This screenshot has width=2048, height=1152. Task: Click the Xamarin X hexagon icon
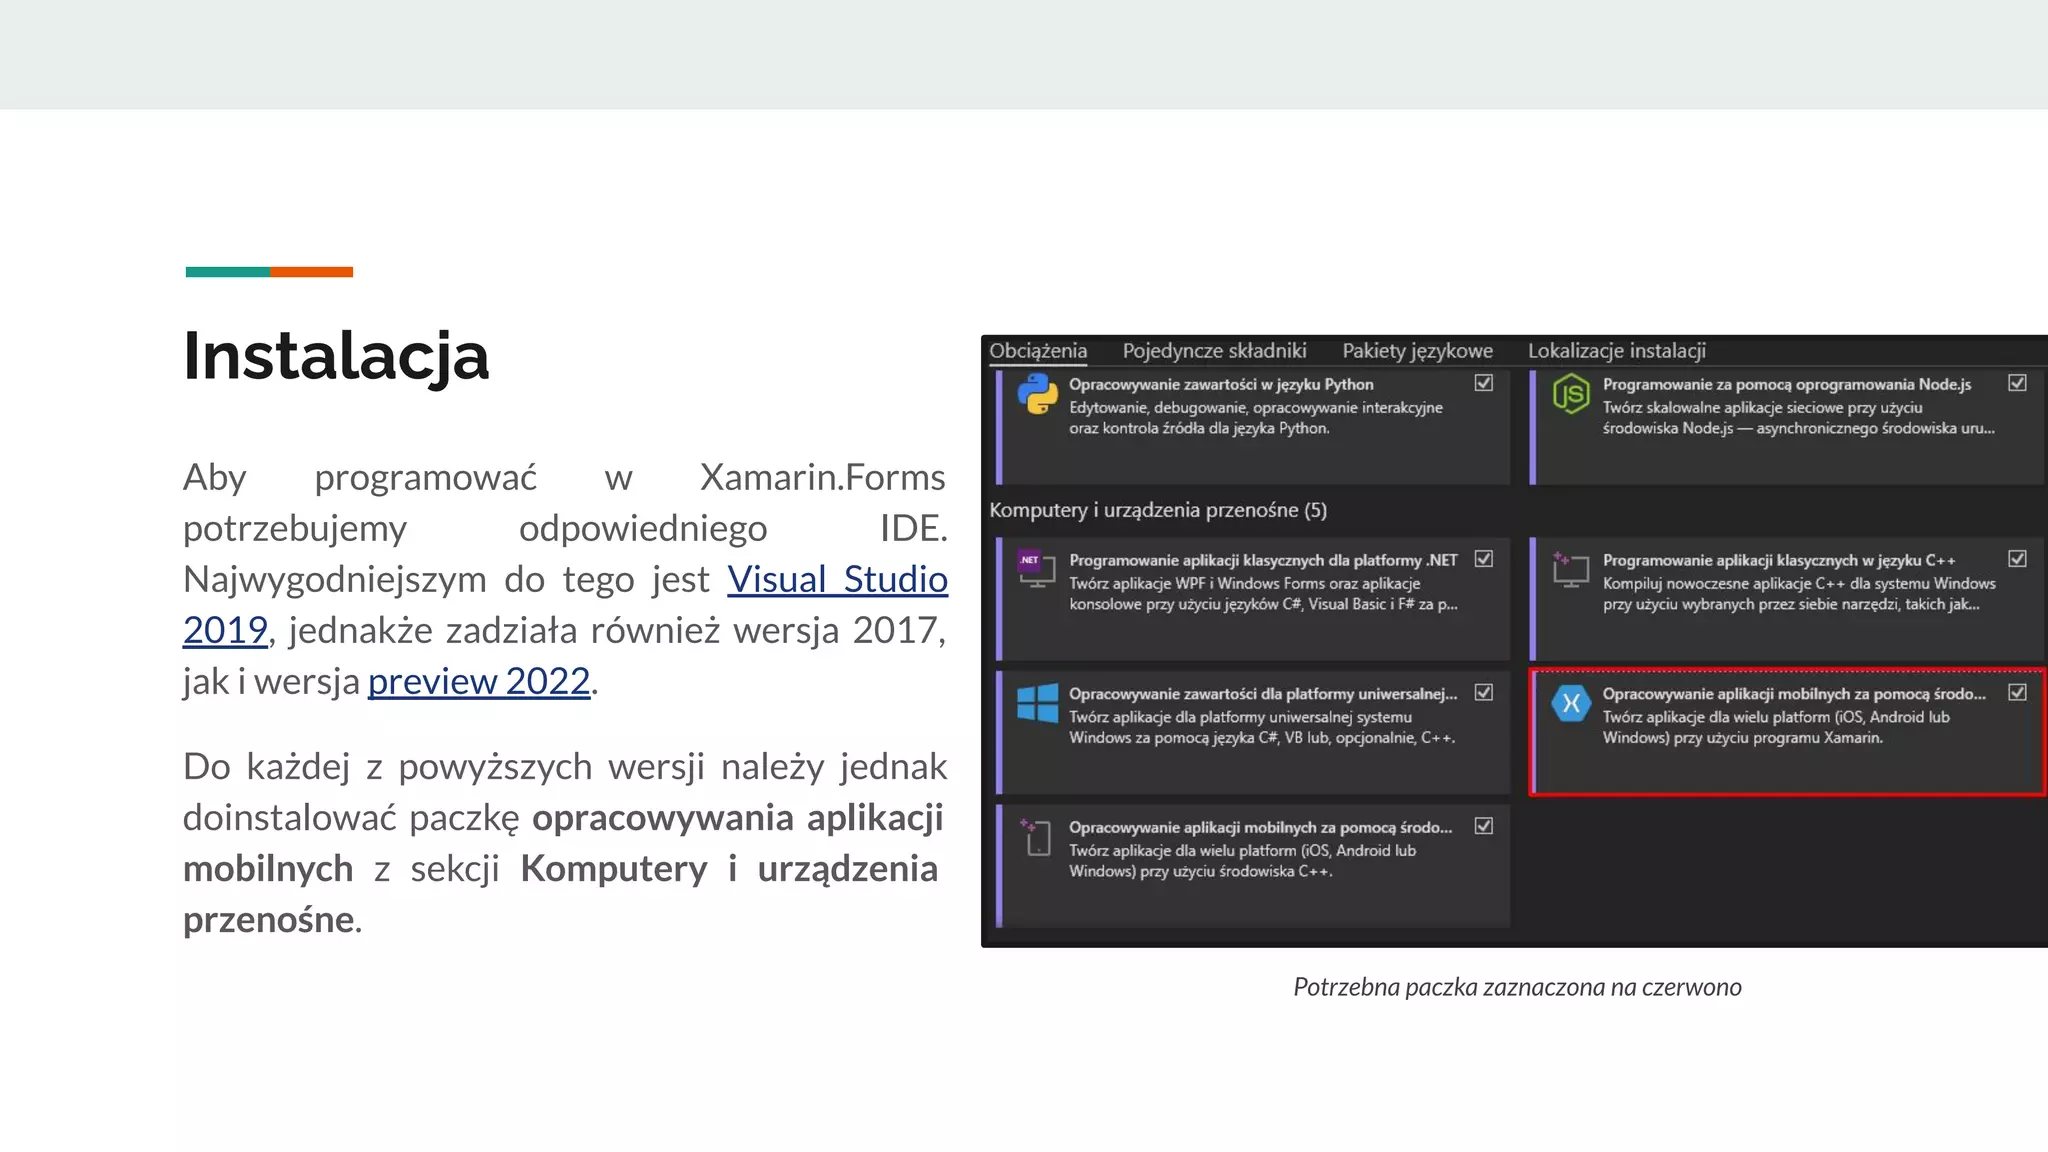click(1571, 703)
